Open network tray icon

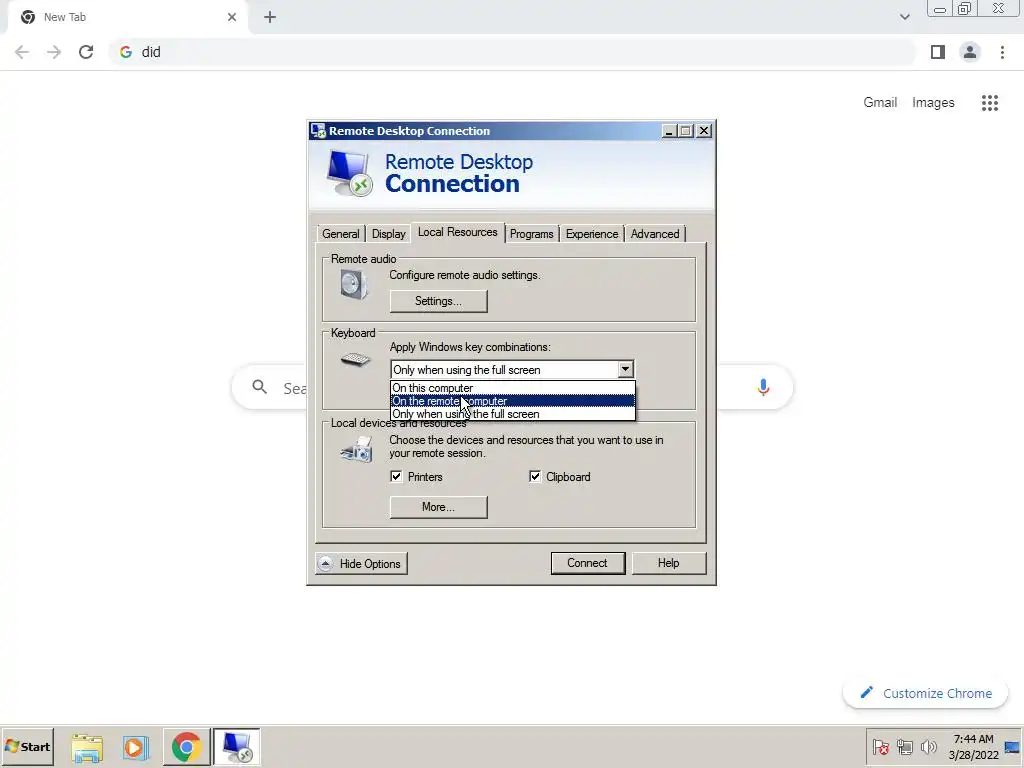904,746
